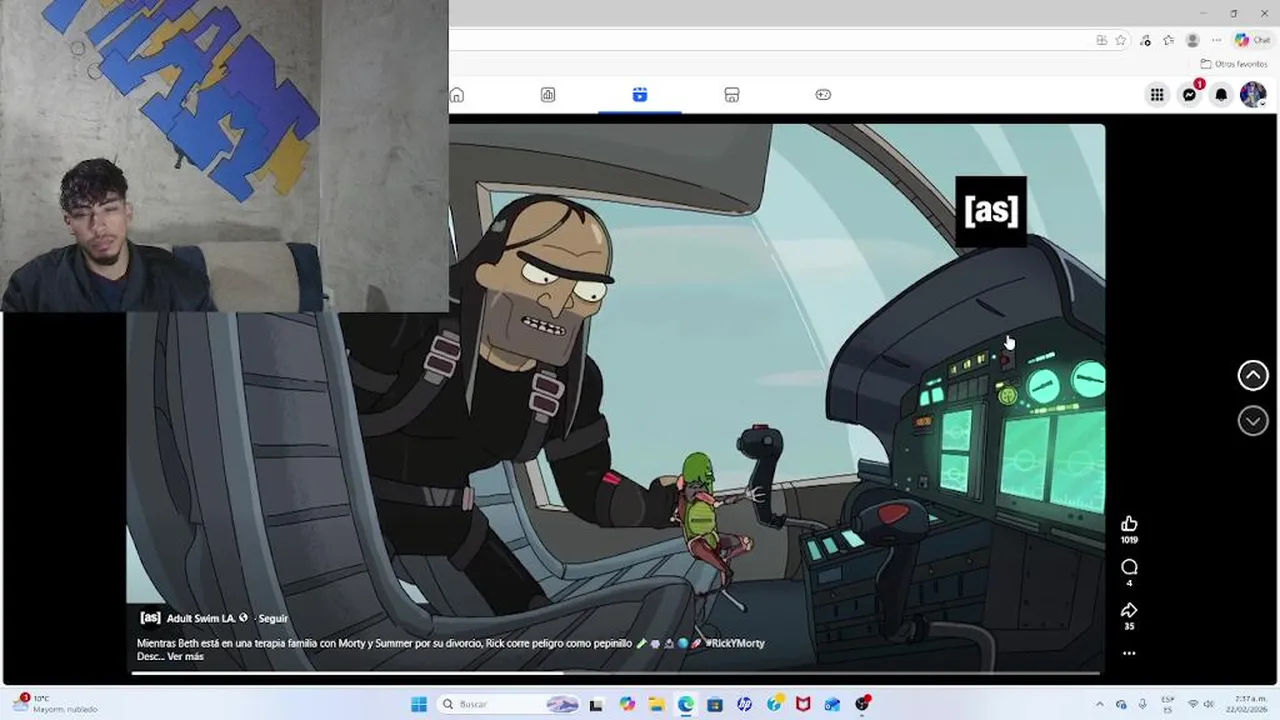1280x720 pixels.
Task: Like the reel with thumbs-up icon
Action: pos(1129,524)
